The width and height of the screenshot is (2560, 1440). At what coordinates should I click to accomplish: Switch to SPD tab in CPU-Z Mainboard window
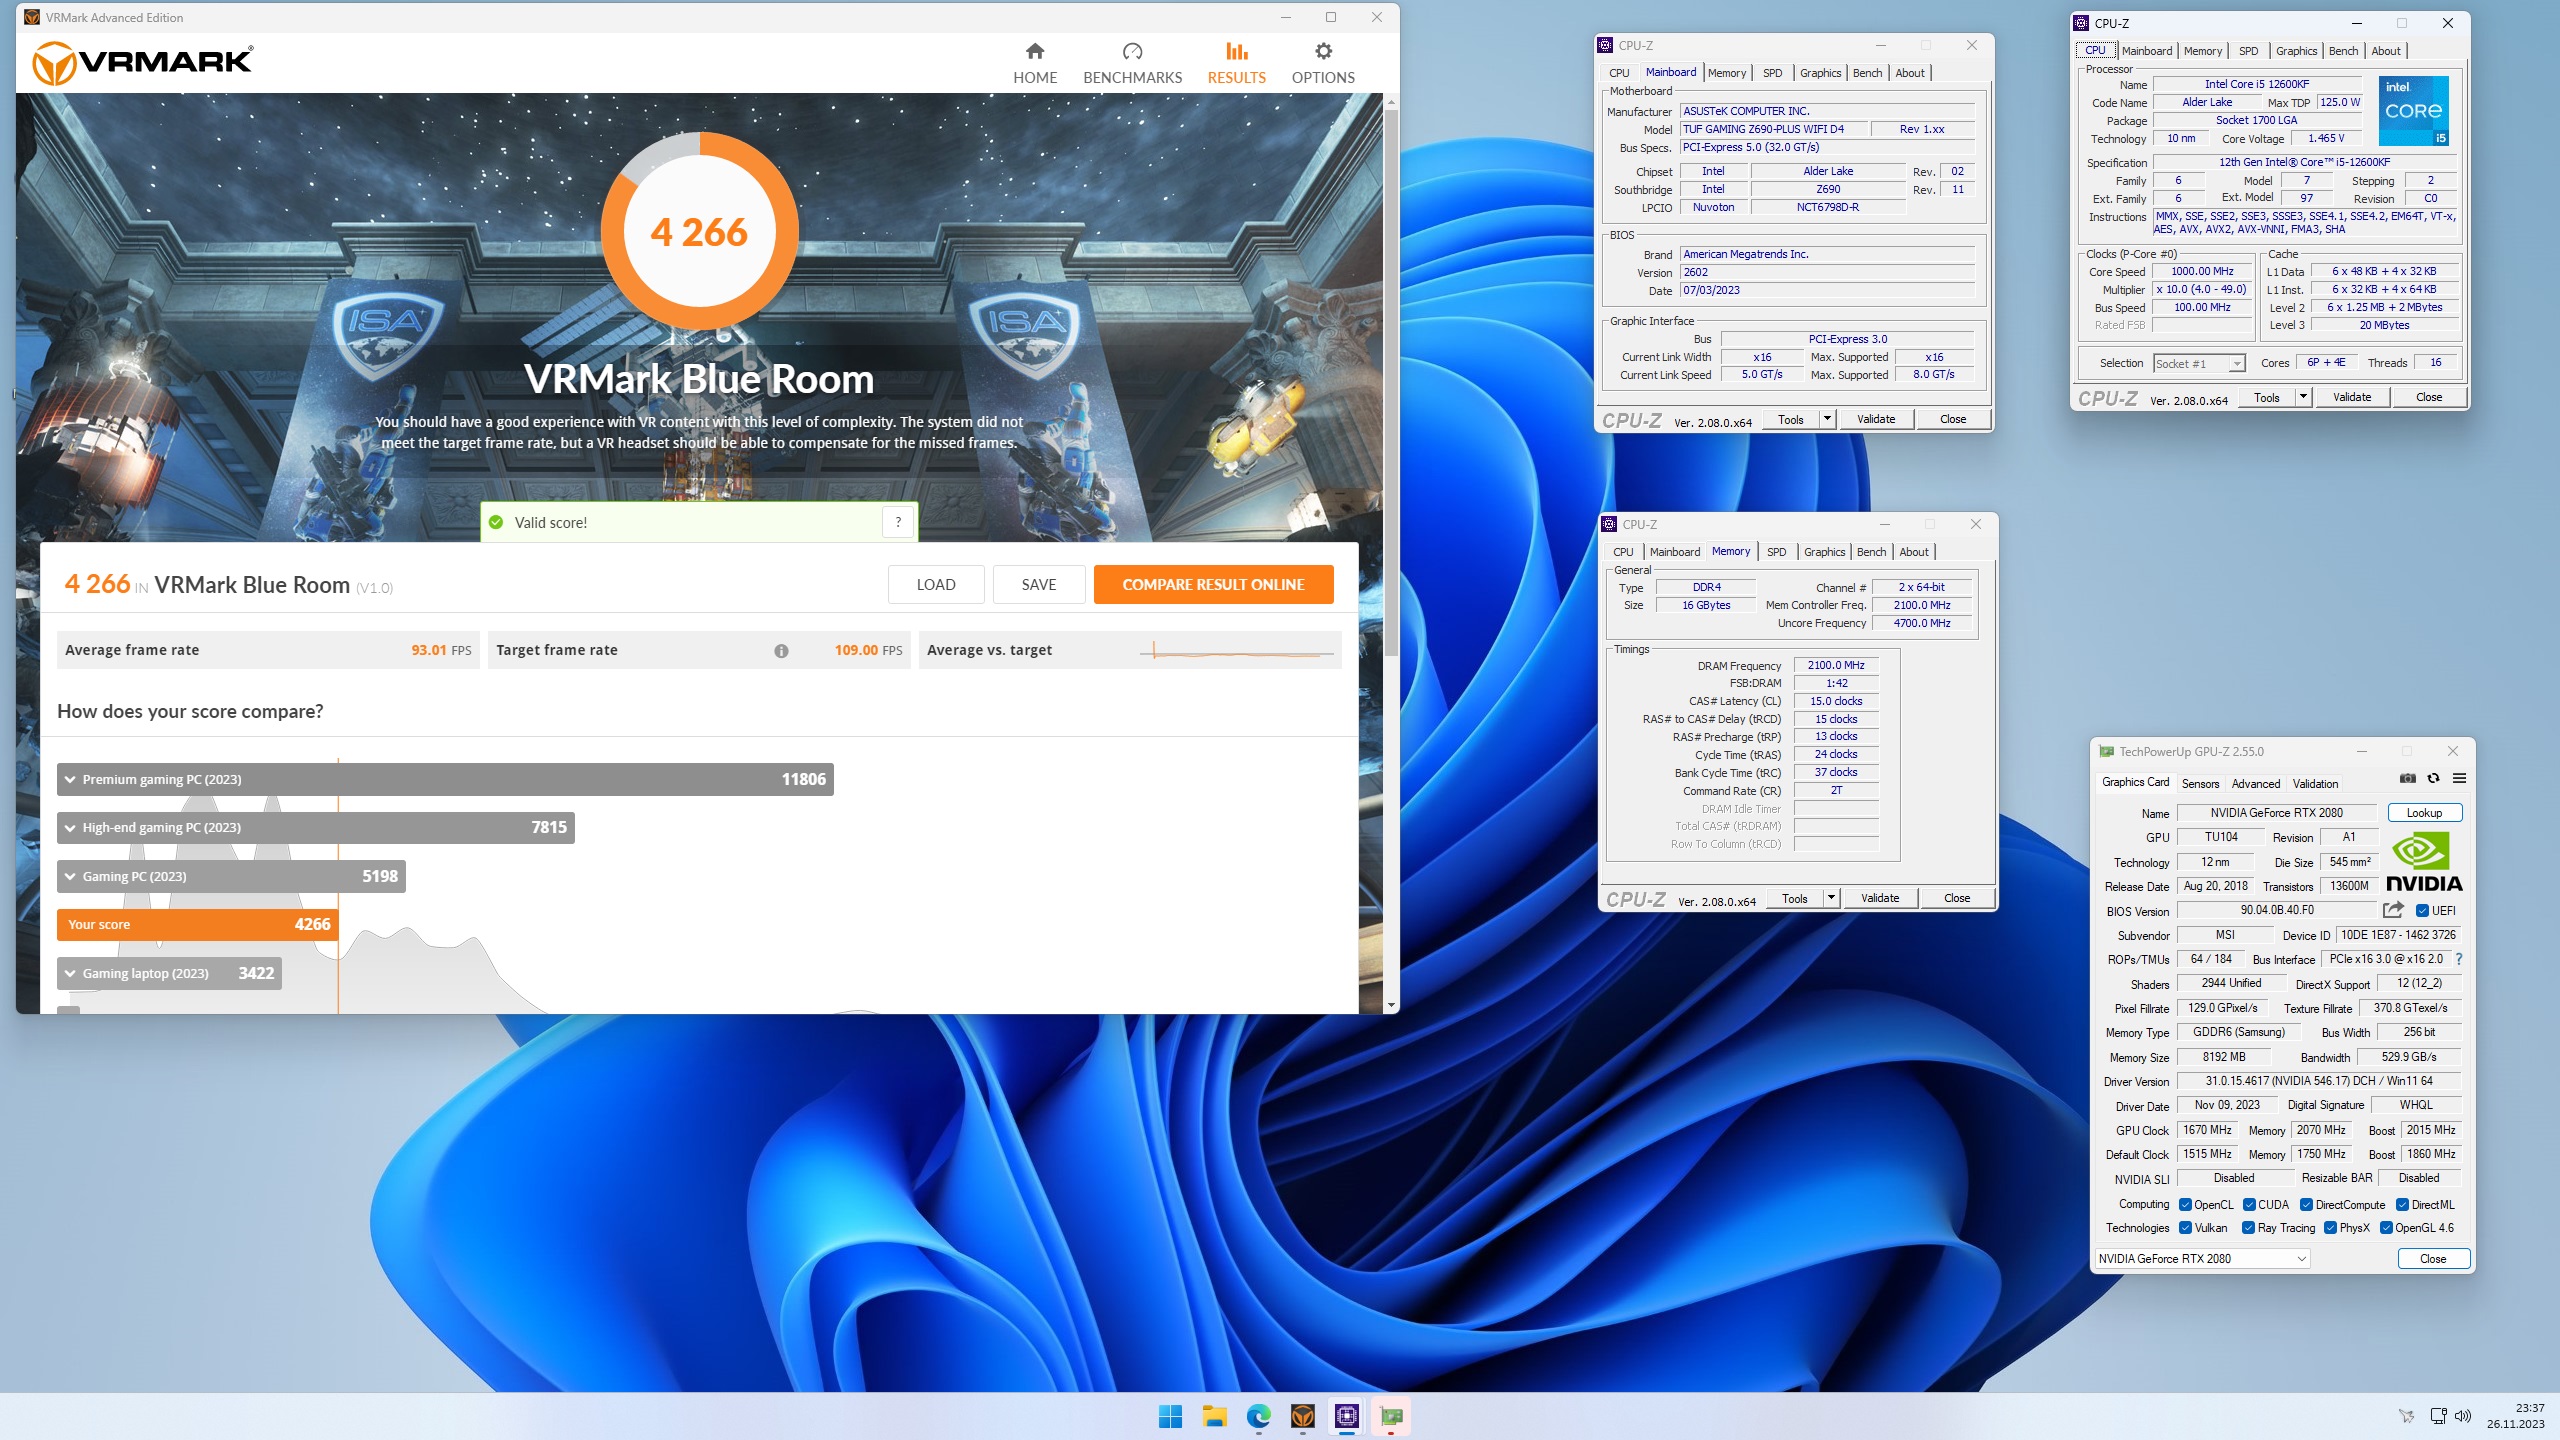click(1772, 73)
